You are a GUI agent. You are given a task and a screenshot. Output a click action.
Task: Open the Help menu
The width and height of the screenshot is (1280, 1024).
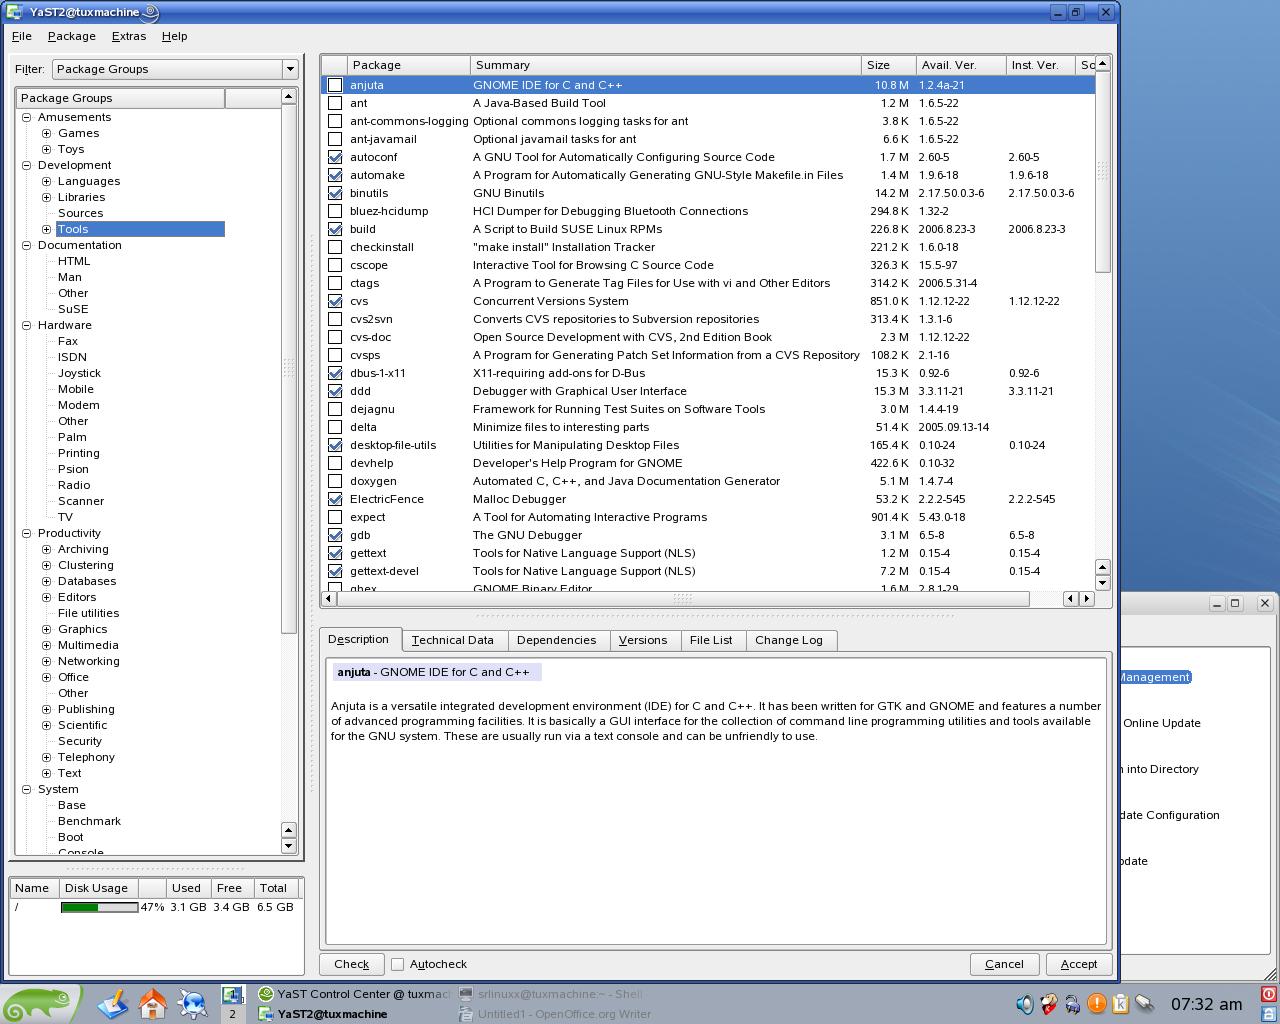(174, 36)
